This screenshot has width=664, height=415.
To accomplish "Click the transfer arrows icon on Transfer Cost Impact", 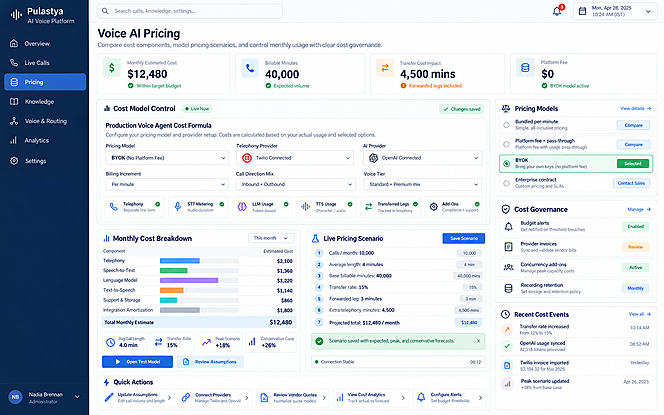I will (x=385, y=68).
